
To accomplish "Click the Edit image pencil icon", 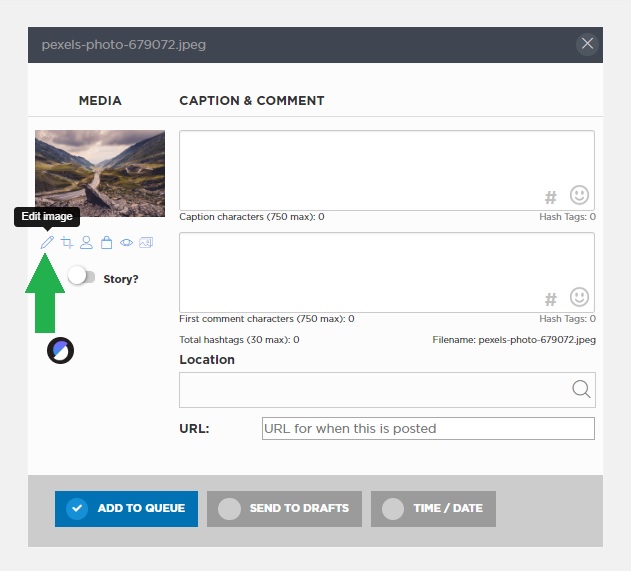I will click(x=47, y=242).
